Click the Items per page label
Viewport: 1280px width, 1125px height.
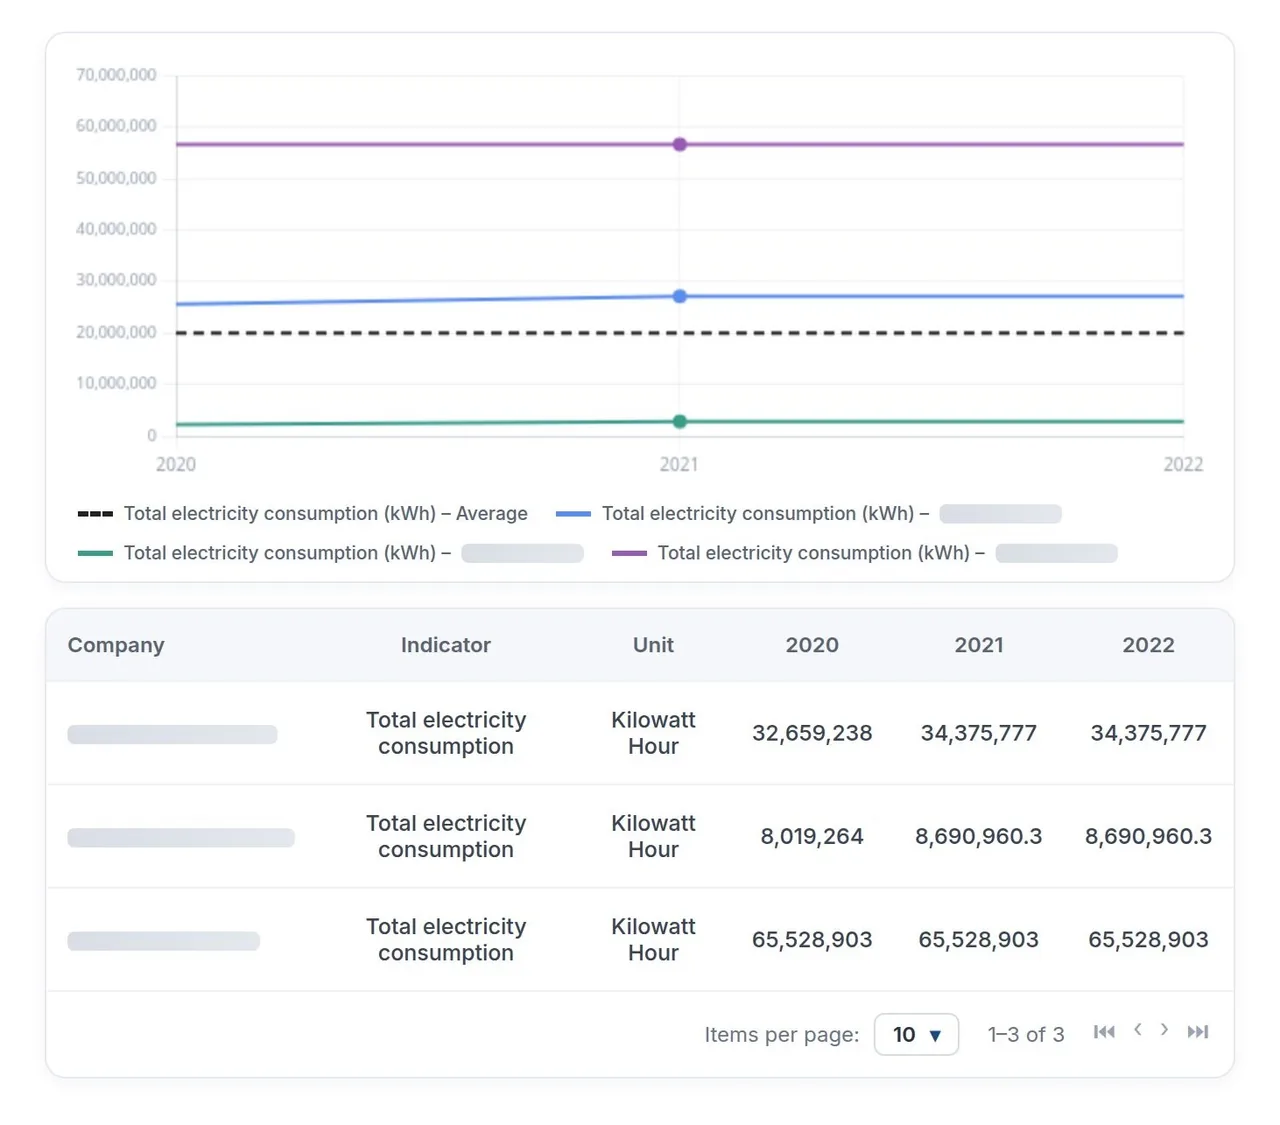pyautogui.click(x=781, y=1035)
